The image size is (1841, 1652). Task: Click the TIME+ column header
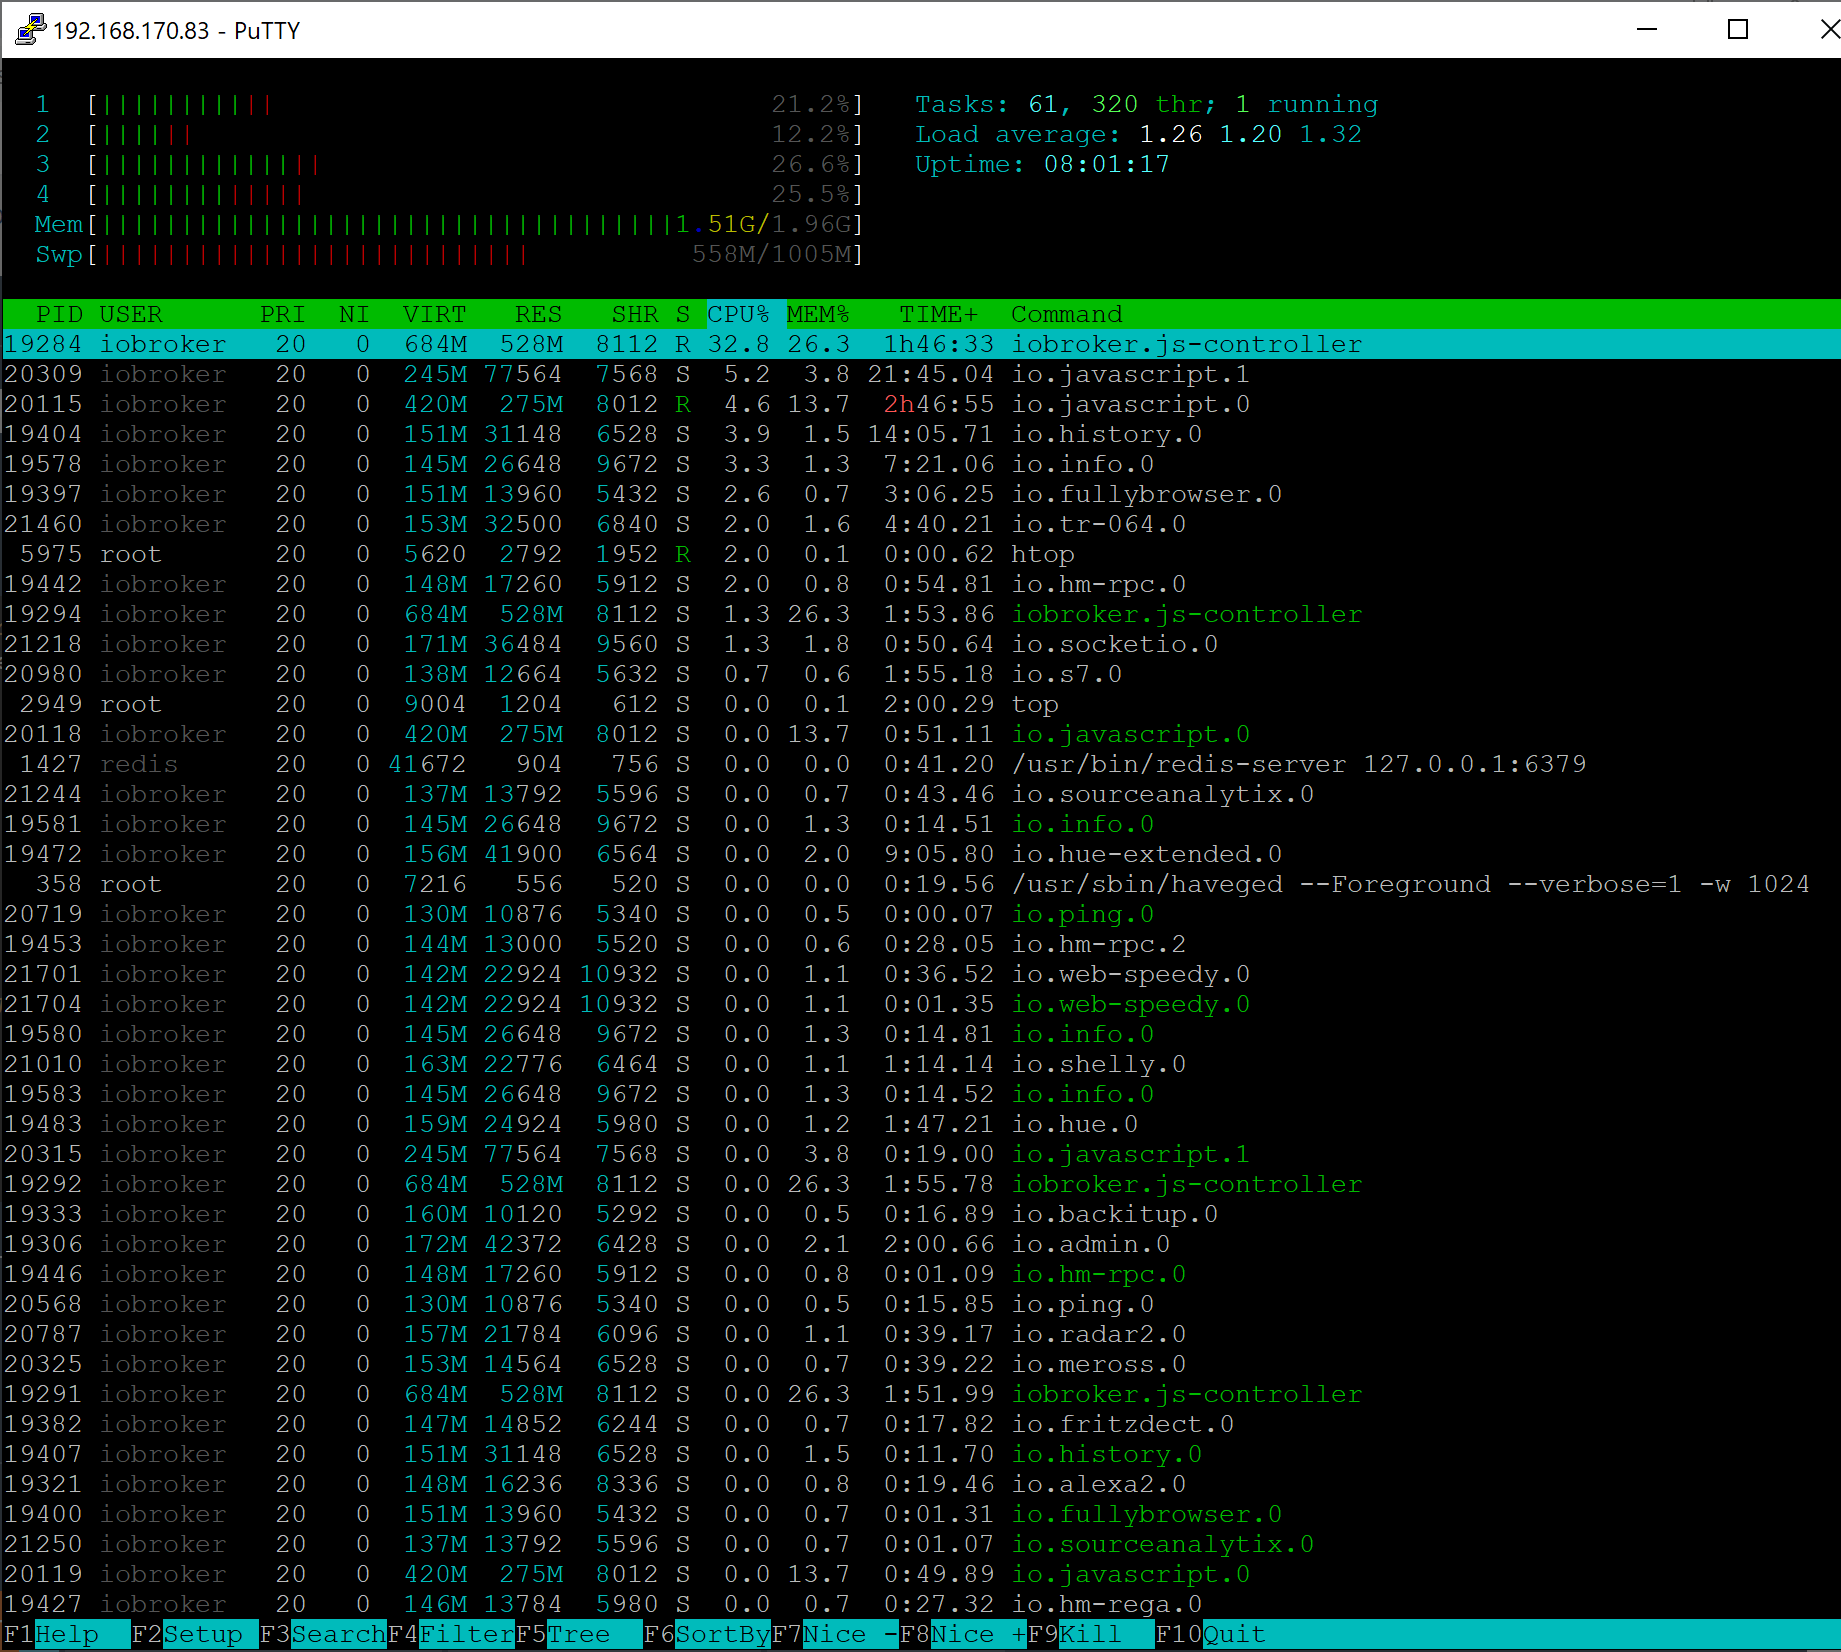pyautogui.click(x=938, y=314)
